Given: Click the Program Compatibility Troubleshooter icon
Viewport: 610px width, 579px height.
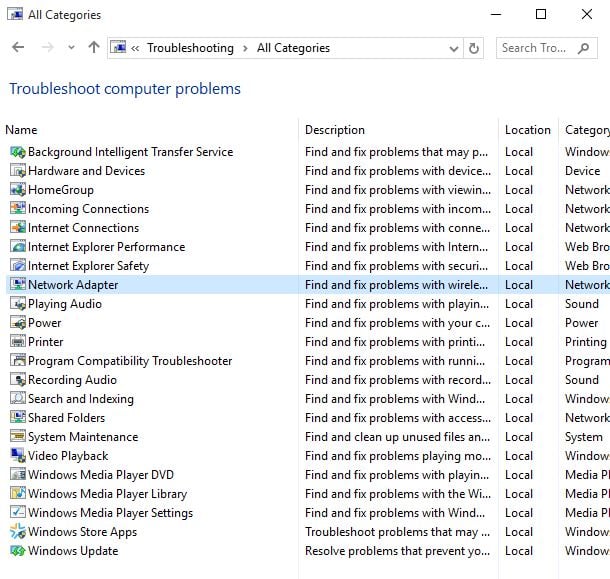Looking at the screenshot, I should tap(18, 361).
